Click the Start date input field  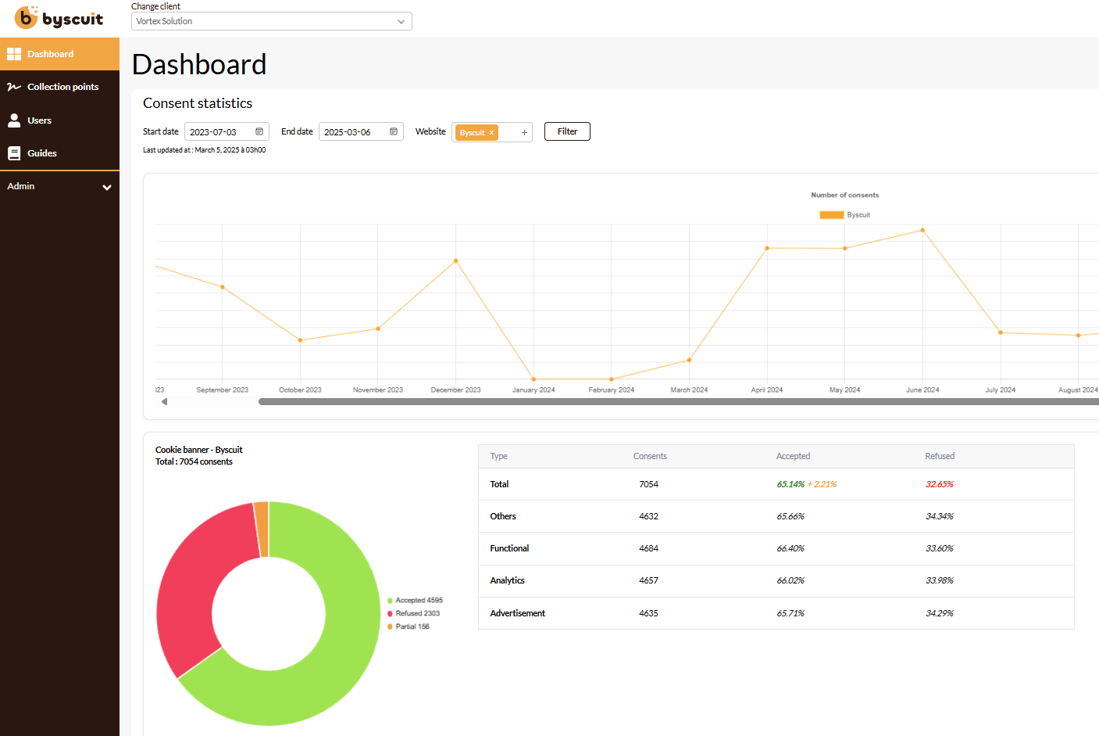[x=226, y=132]
